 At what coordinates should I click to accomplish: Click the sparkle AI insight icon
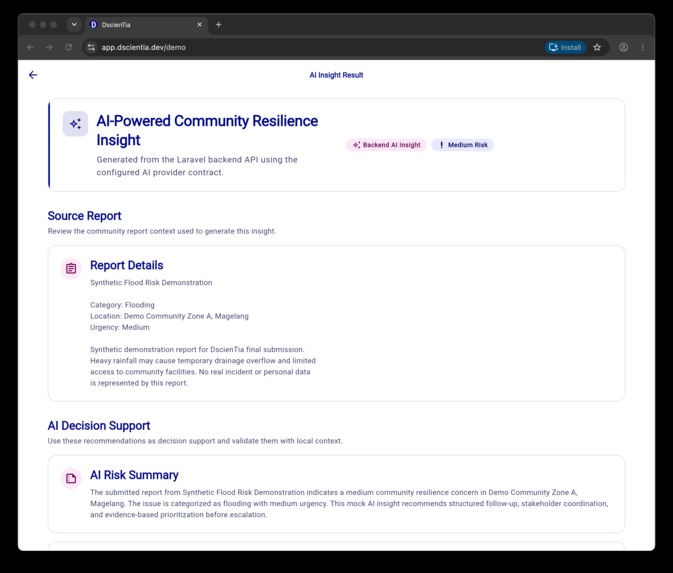coord(75,124)
